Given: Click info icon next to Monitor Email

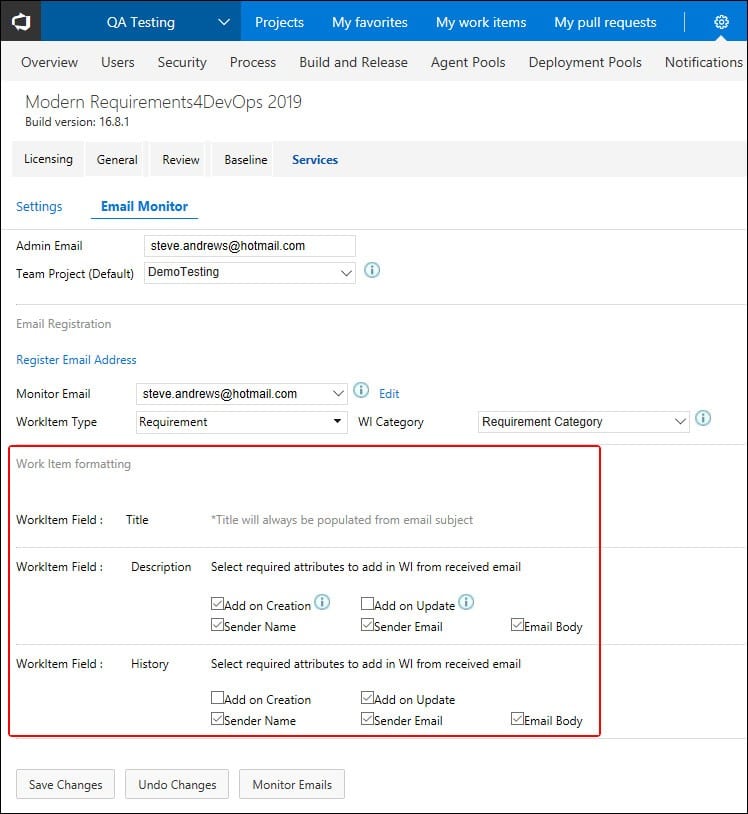Looking at the screenshot, I should [x=361, y=390].
